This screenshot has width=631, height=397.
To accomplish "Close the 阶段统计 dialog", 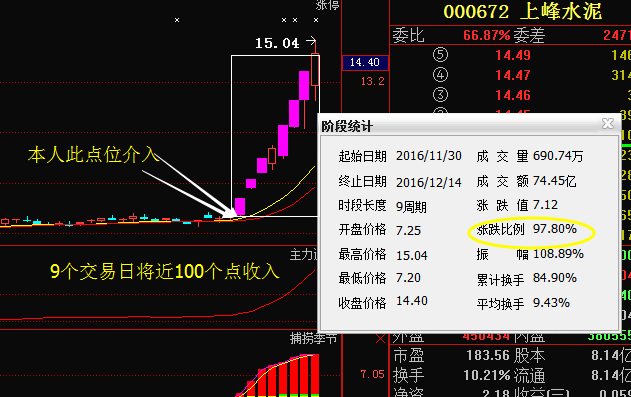I will click(x=607, y=123).
